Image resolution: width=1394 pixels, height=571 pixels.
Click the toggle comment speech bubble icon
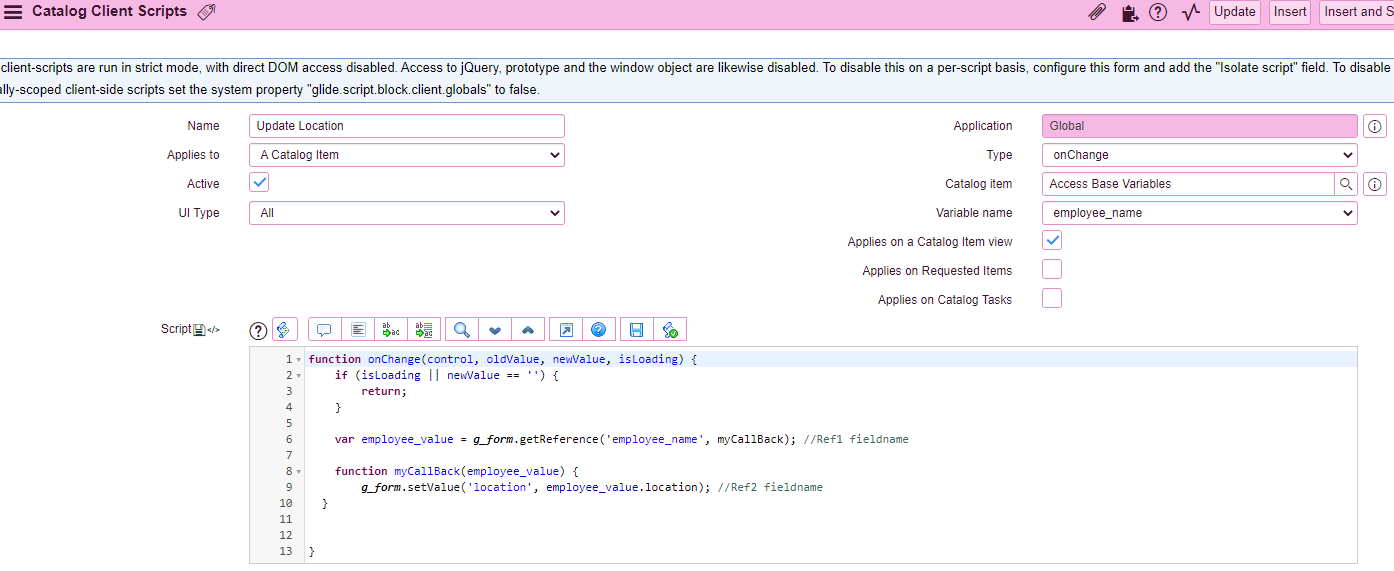click(324, 330)
